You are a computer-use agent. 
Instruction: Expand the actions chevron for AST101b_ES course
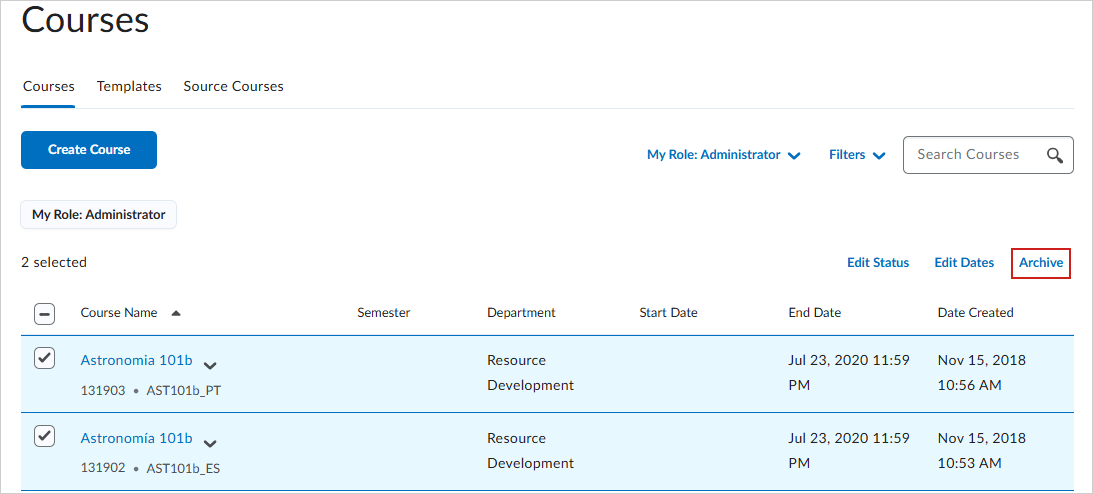tap(210, 442)
